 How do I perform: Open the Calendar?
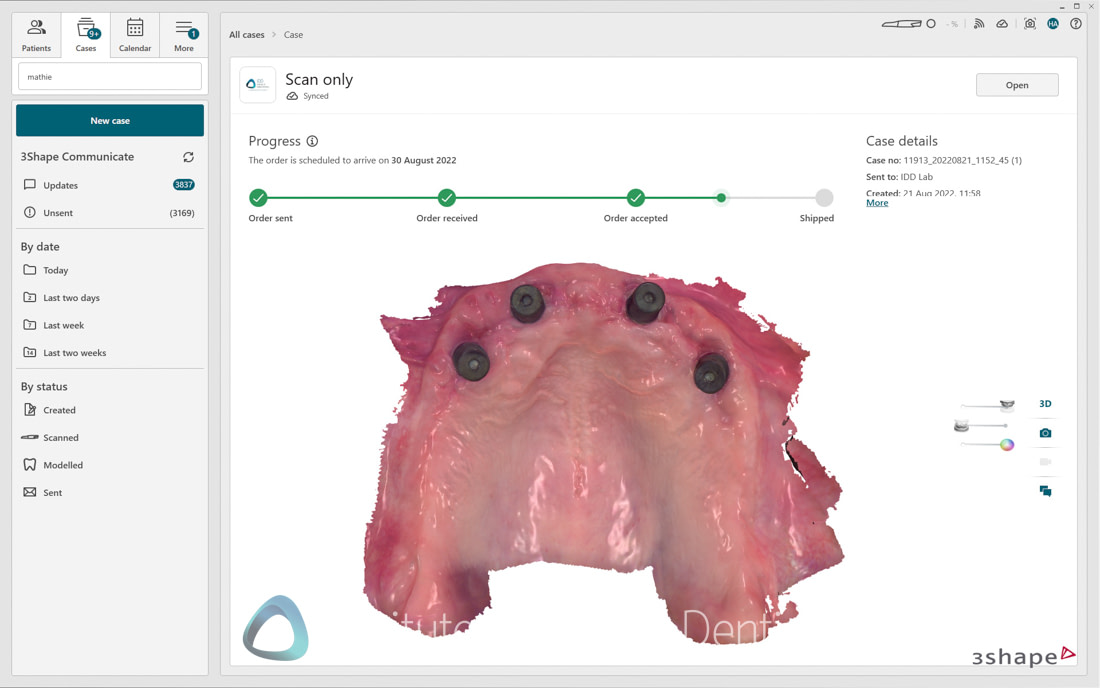(x=135, y=34)
